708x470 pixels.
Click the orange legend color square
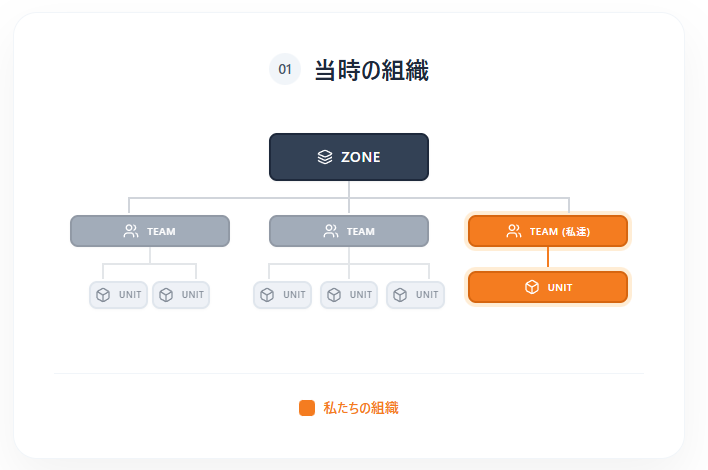307,408
